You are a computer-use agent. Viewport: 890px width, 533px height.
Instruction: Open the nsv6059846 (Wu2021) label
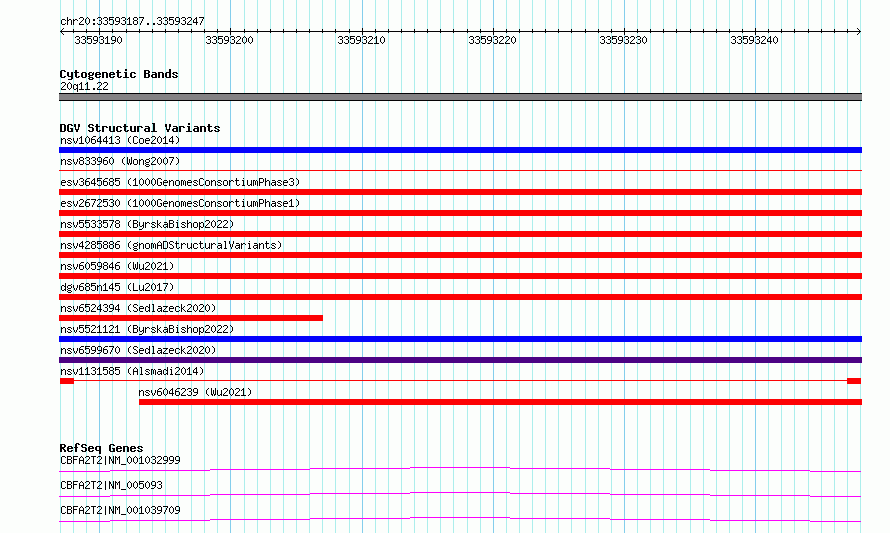pos(117,266)
